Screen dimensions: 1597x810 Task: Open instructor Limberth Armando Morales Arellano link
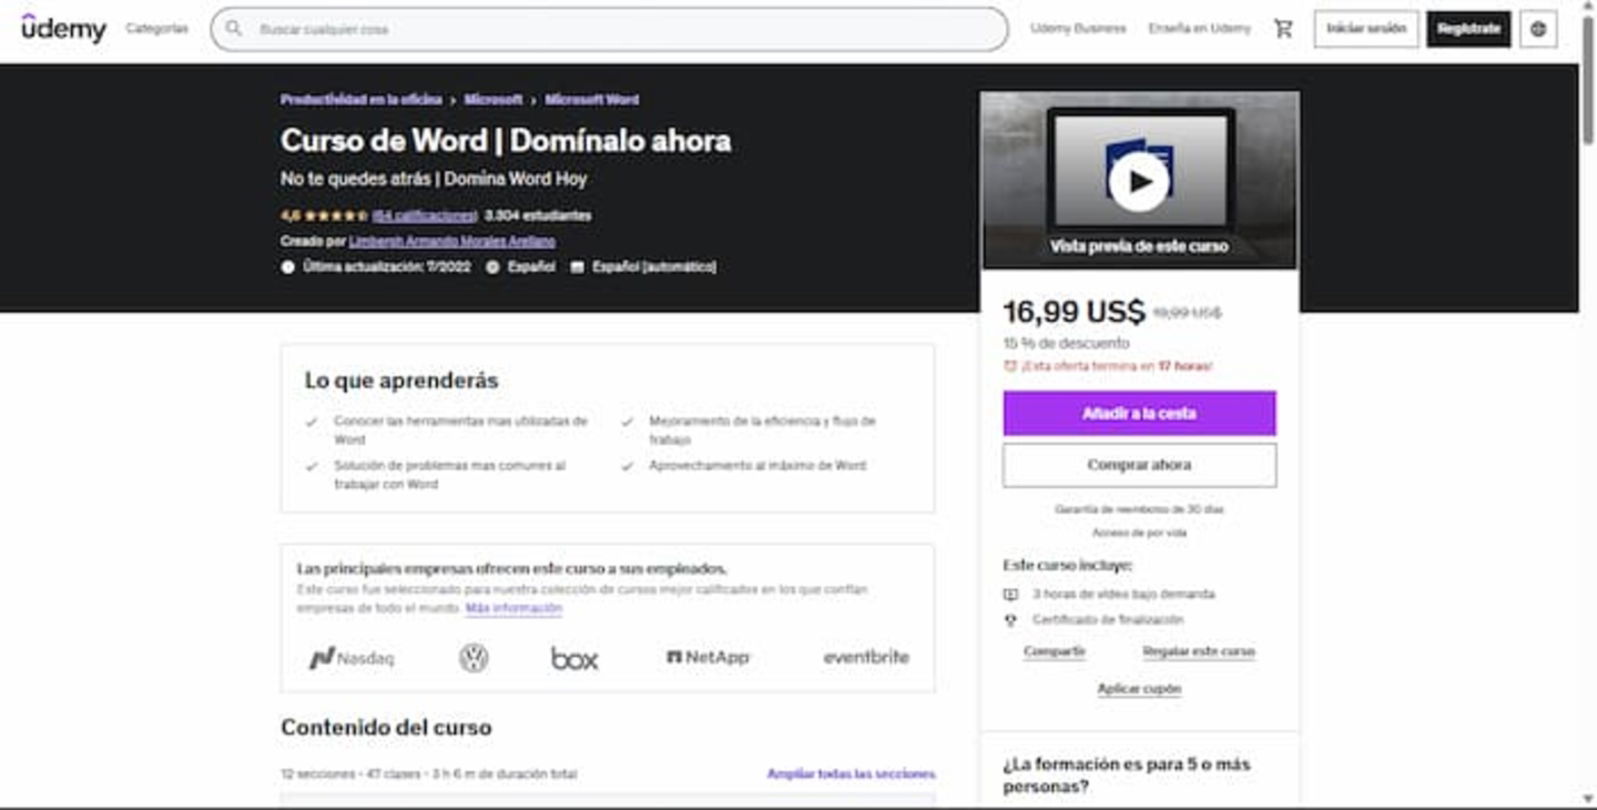[452, 241]
